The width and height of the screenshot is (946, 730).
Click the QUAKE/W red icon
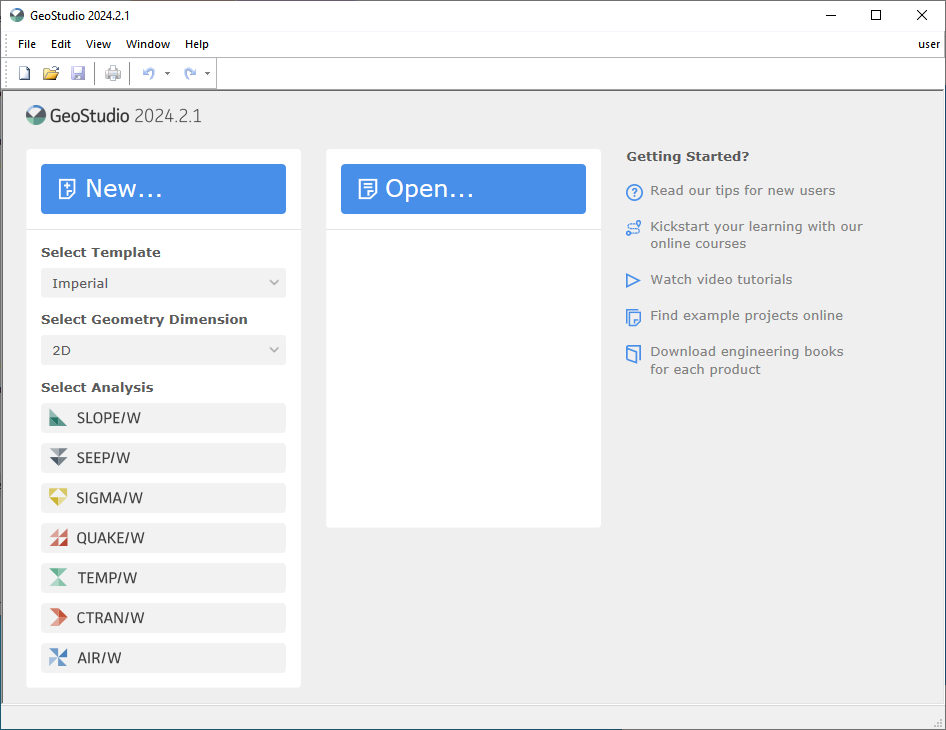pyautogui.click(x=58, y=538)
